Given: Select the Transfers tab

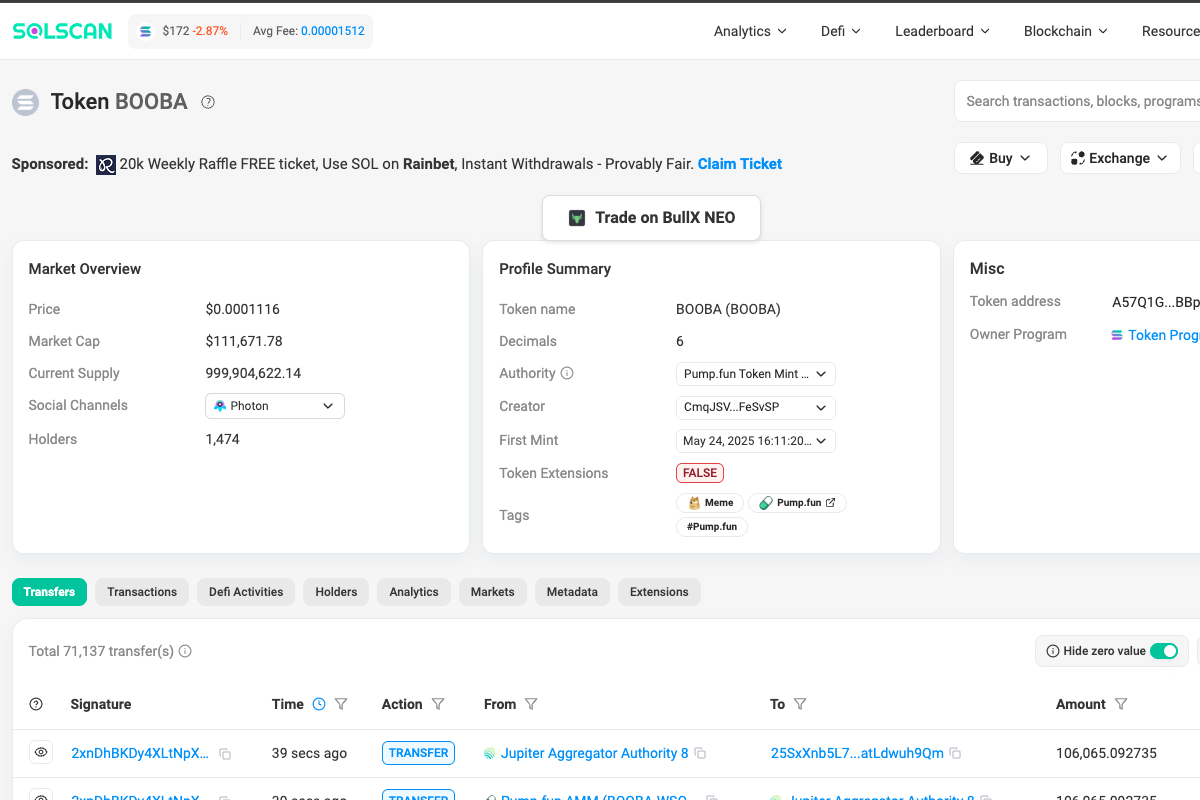Looking at the screenshot, I should pos(49,592).
